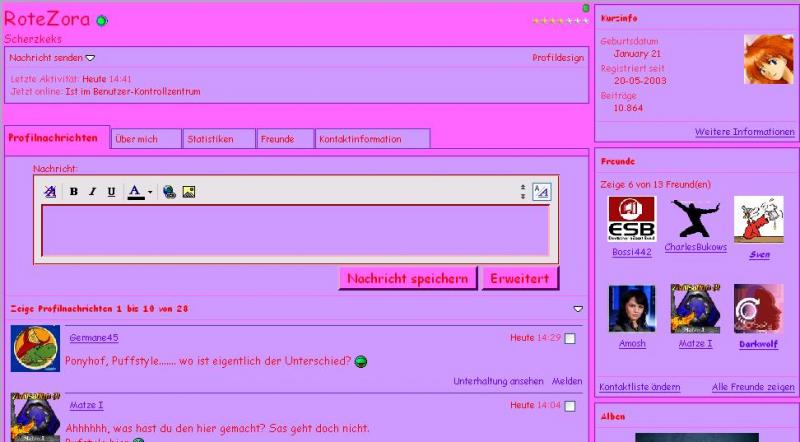
Task: Apply the current font color swatch
Action: pyautogui.click(x=136, y=192)
